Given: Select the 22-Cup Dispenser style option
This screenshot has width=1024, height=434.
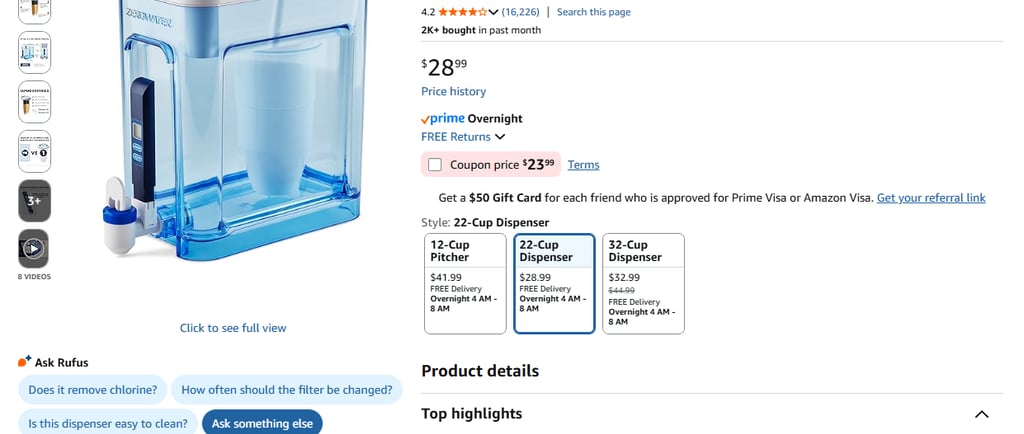Looking at the screenshot, I should coord(554,283).
